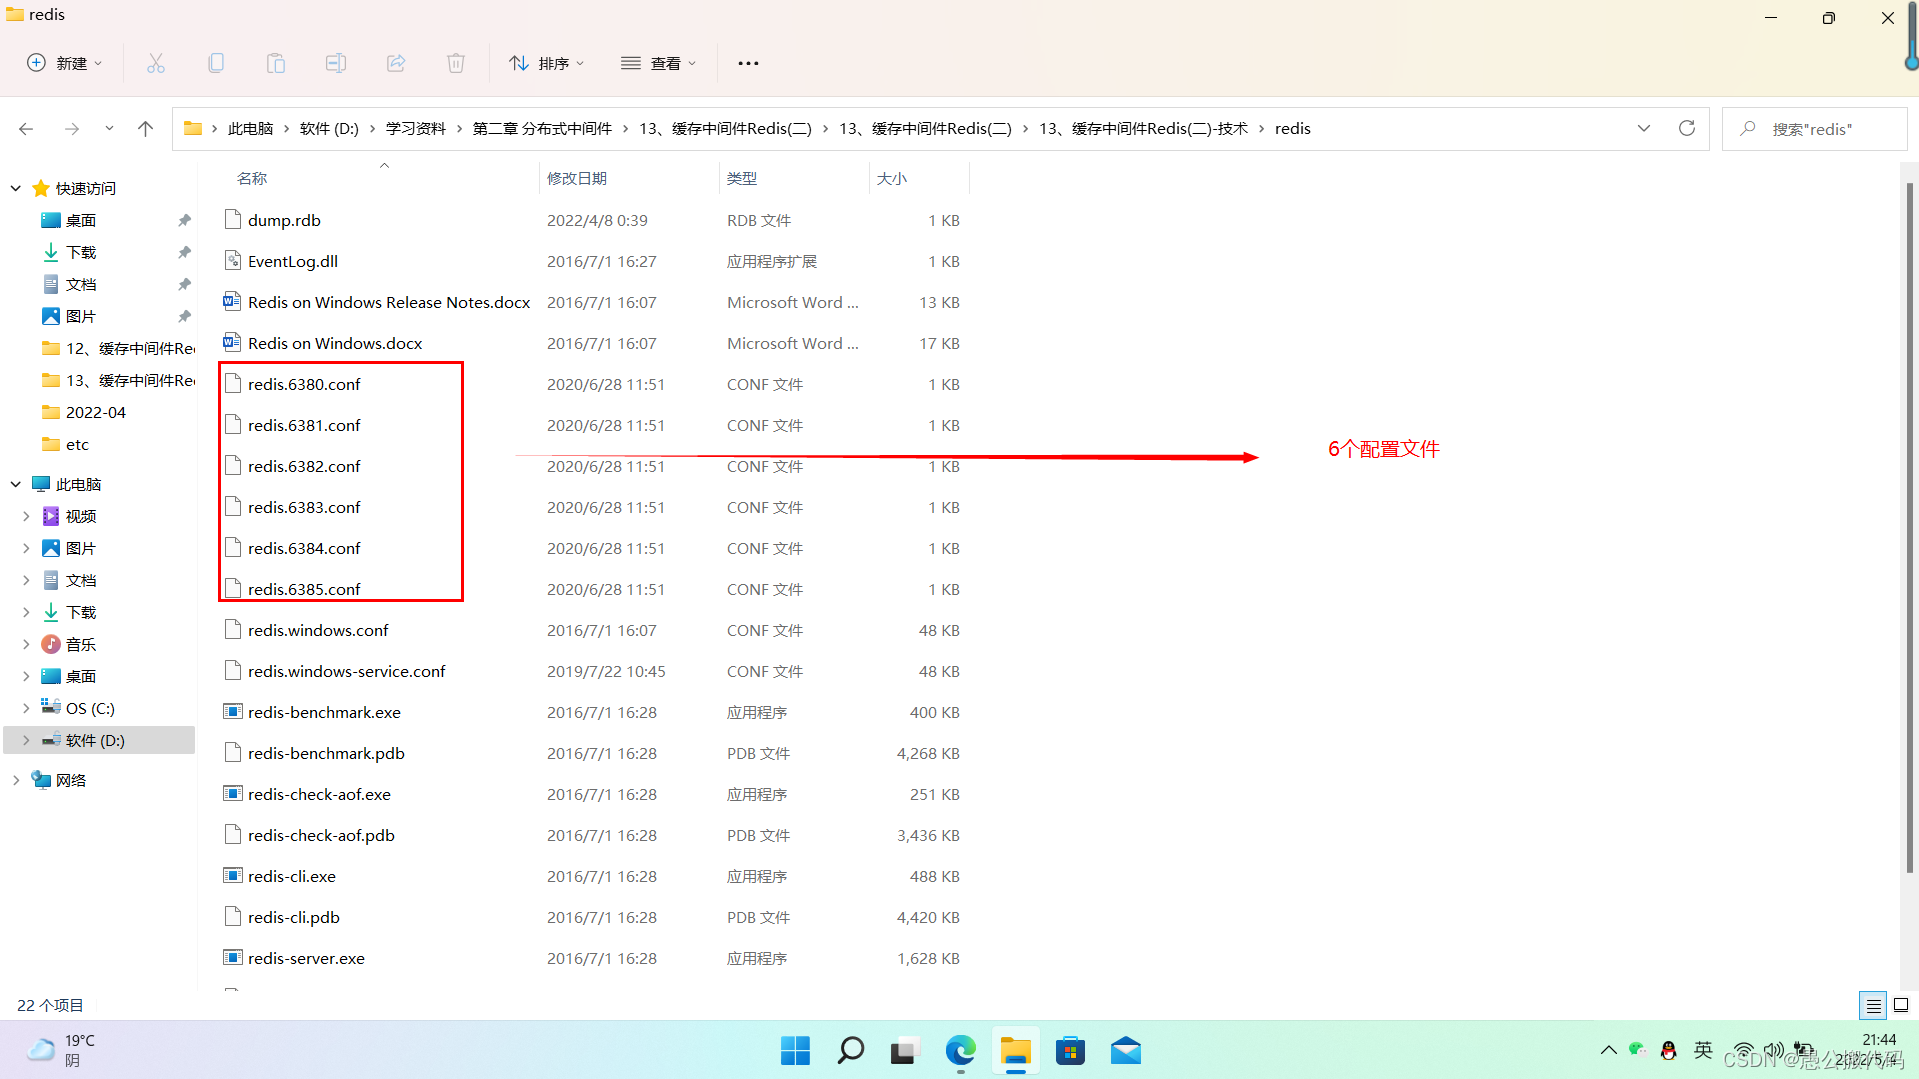
Task: Switch to large thumbnails view icon
Action: (x=1901, y=1005)
